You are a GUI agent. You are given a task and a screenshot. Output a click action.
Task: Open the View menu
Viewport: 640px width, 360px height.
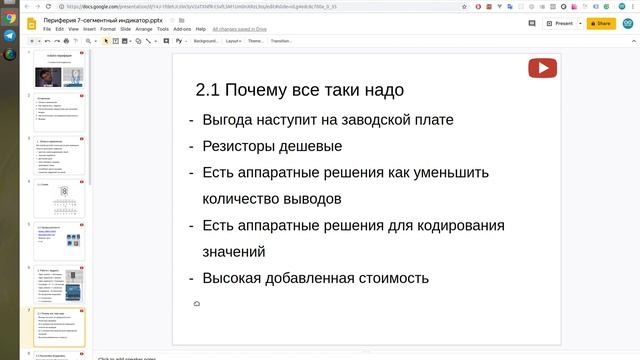point(73,29)
